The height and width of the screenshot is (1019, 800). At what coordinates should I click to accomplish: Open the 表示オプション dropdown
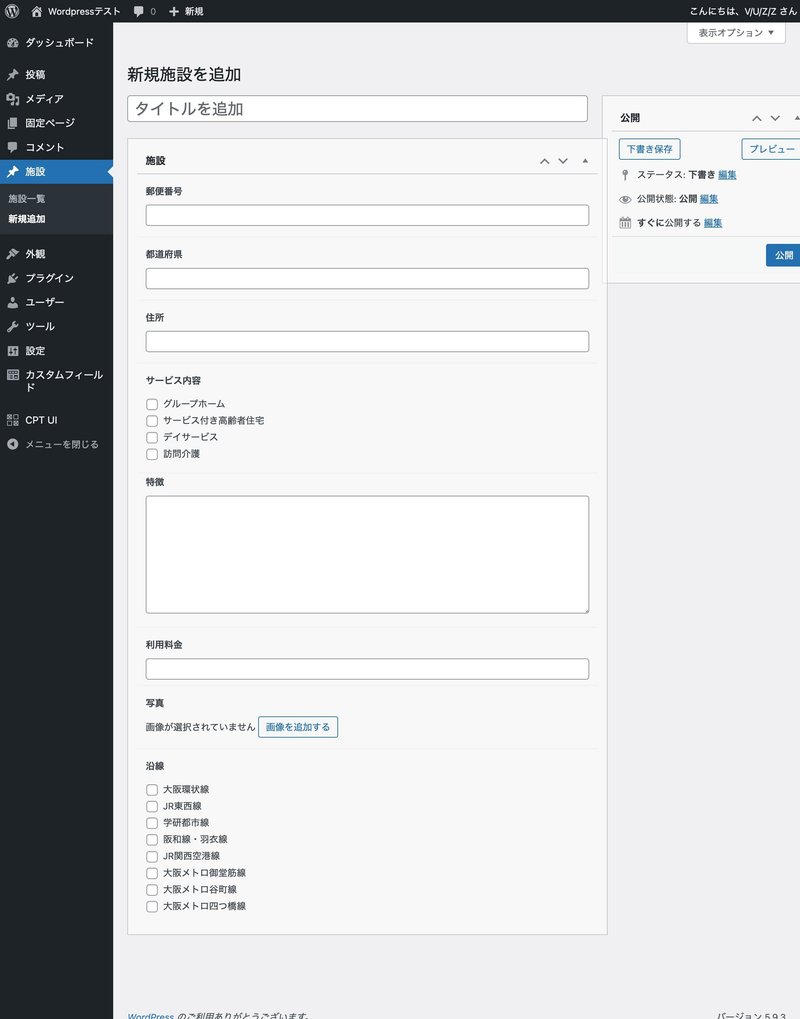[x=736, y=32]
